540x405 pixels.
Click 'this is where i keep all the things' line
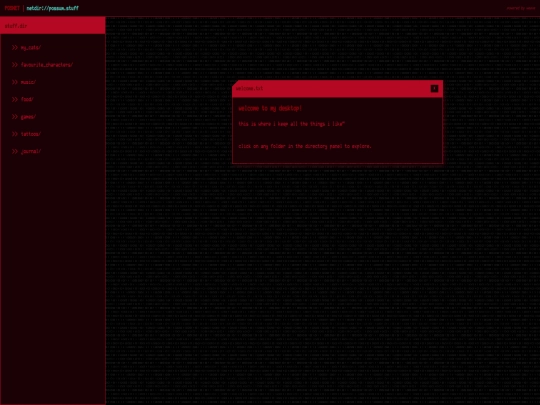(x=291, y=124)
